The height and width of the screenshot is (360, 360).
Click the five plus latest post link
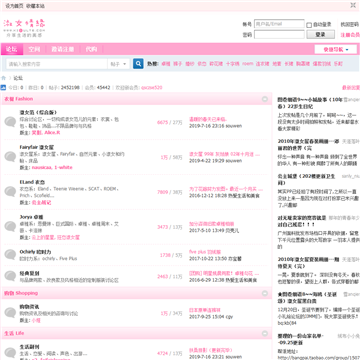coord(205,252)
